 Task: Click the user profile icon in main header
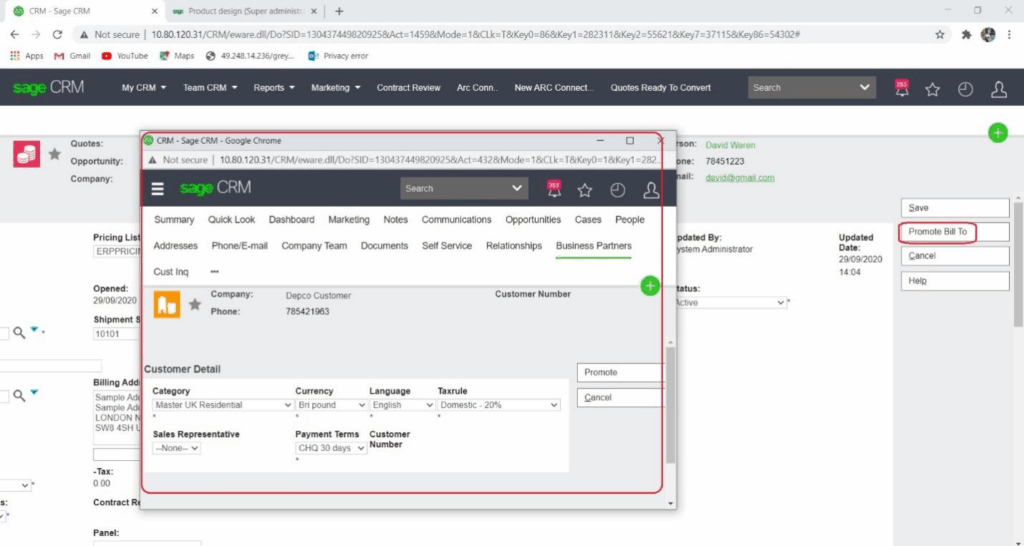[998, 88]
